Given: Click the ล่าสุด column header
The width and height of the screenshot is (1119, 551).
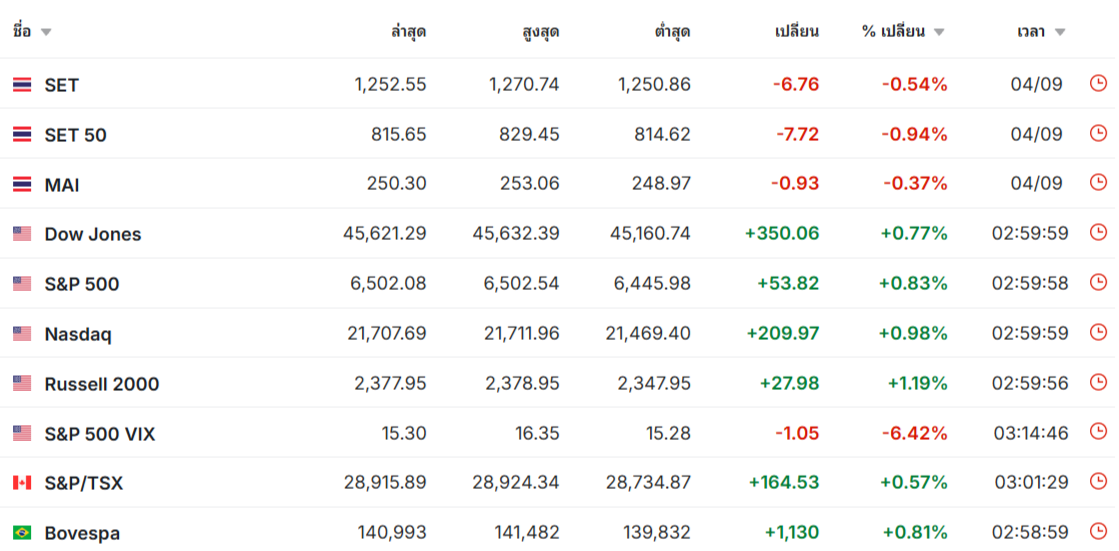Looking at the screenshot, I should (408, 31).
